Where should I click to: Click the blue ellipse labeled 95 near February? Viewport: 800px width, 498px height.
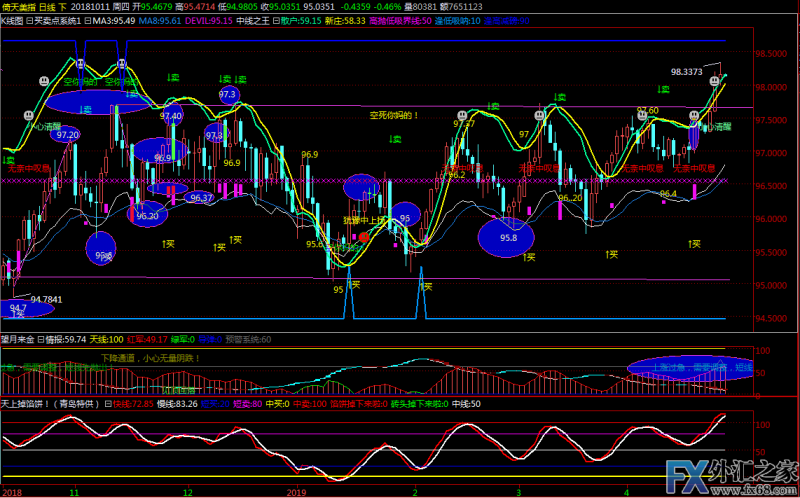(406, 215)
